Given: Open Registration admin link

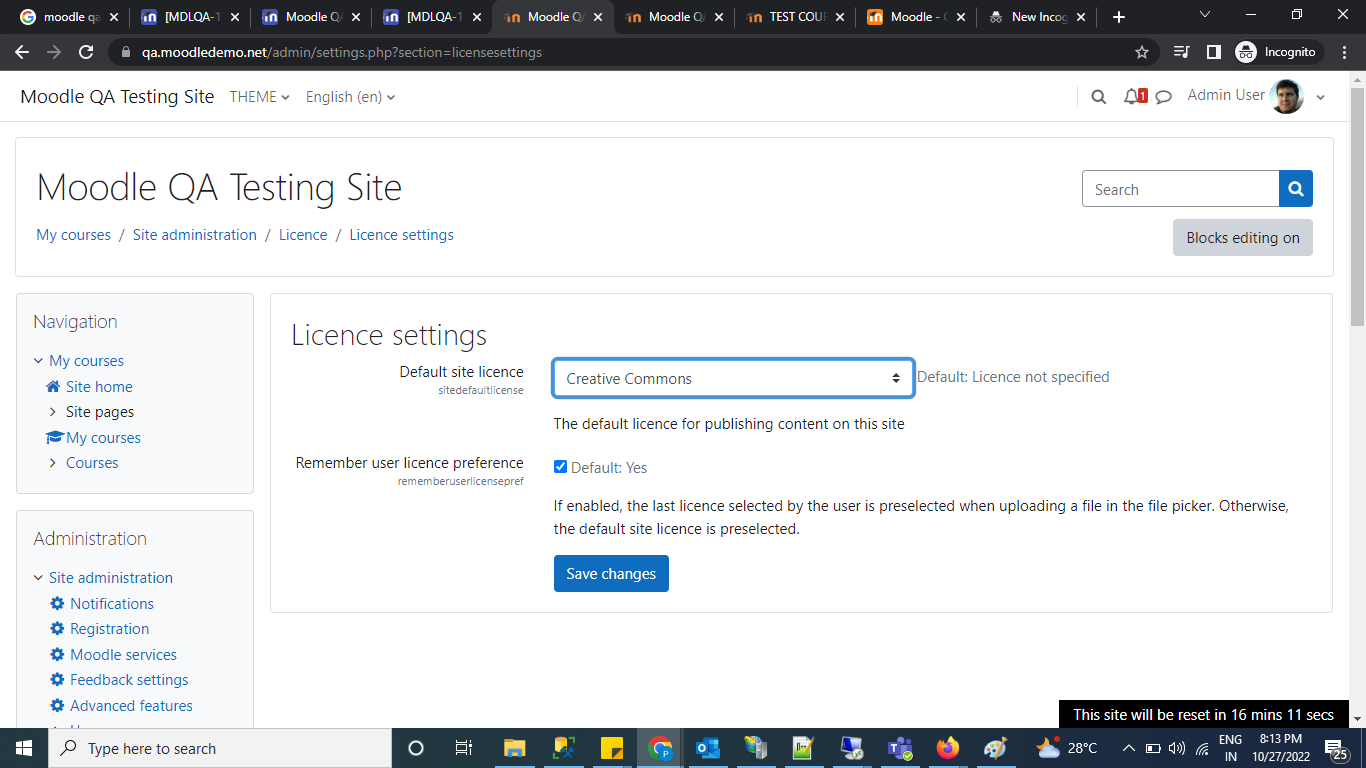Looking at the screenshot, I should pyautogui.click(x=110, y=629).
